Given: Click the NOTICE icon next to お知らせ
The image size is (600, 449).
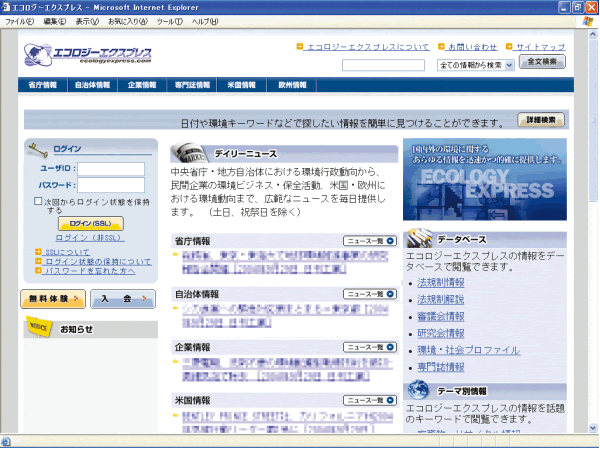Looking at the screenshot, I should click(x=40, y=327).
